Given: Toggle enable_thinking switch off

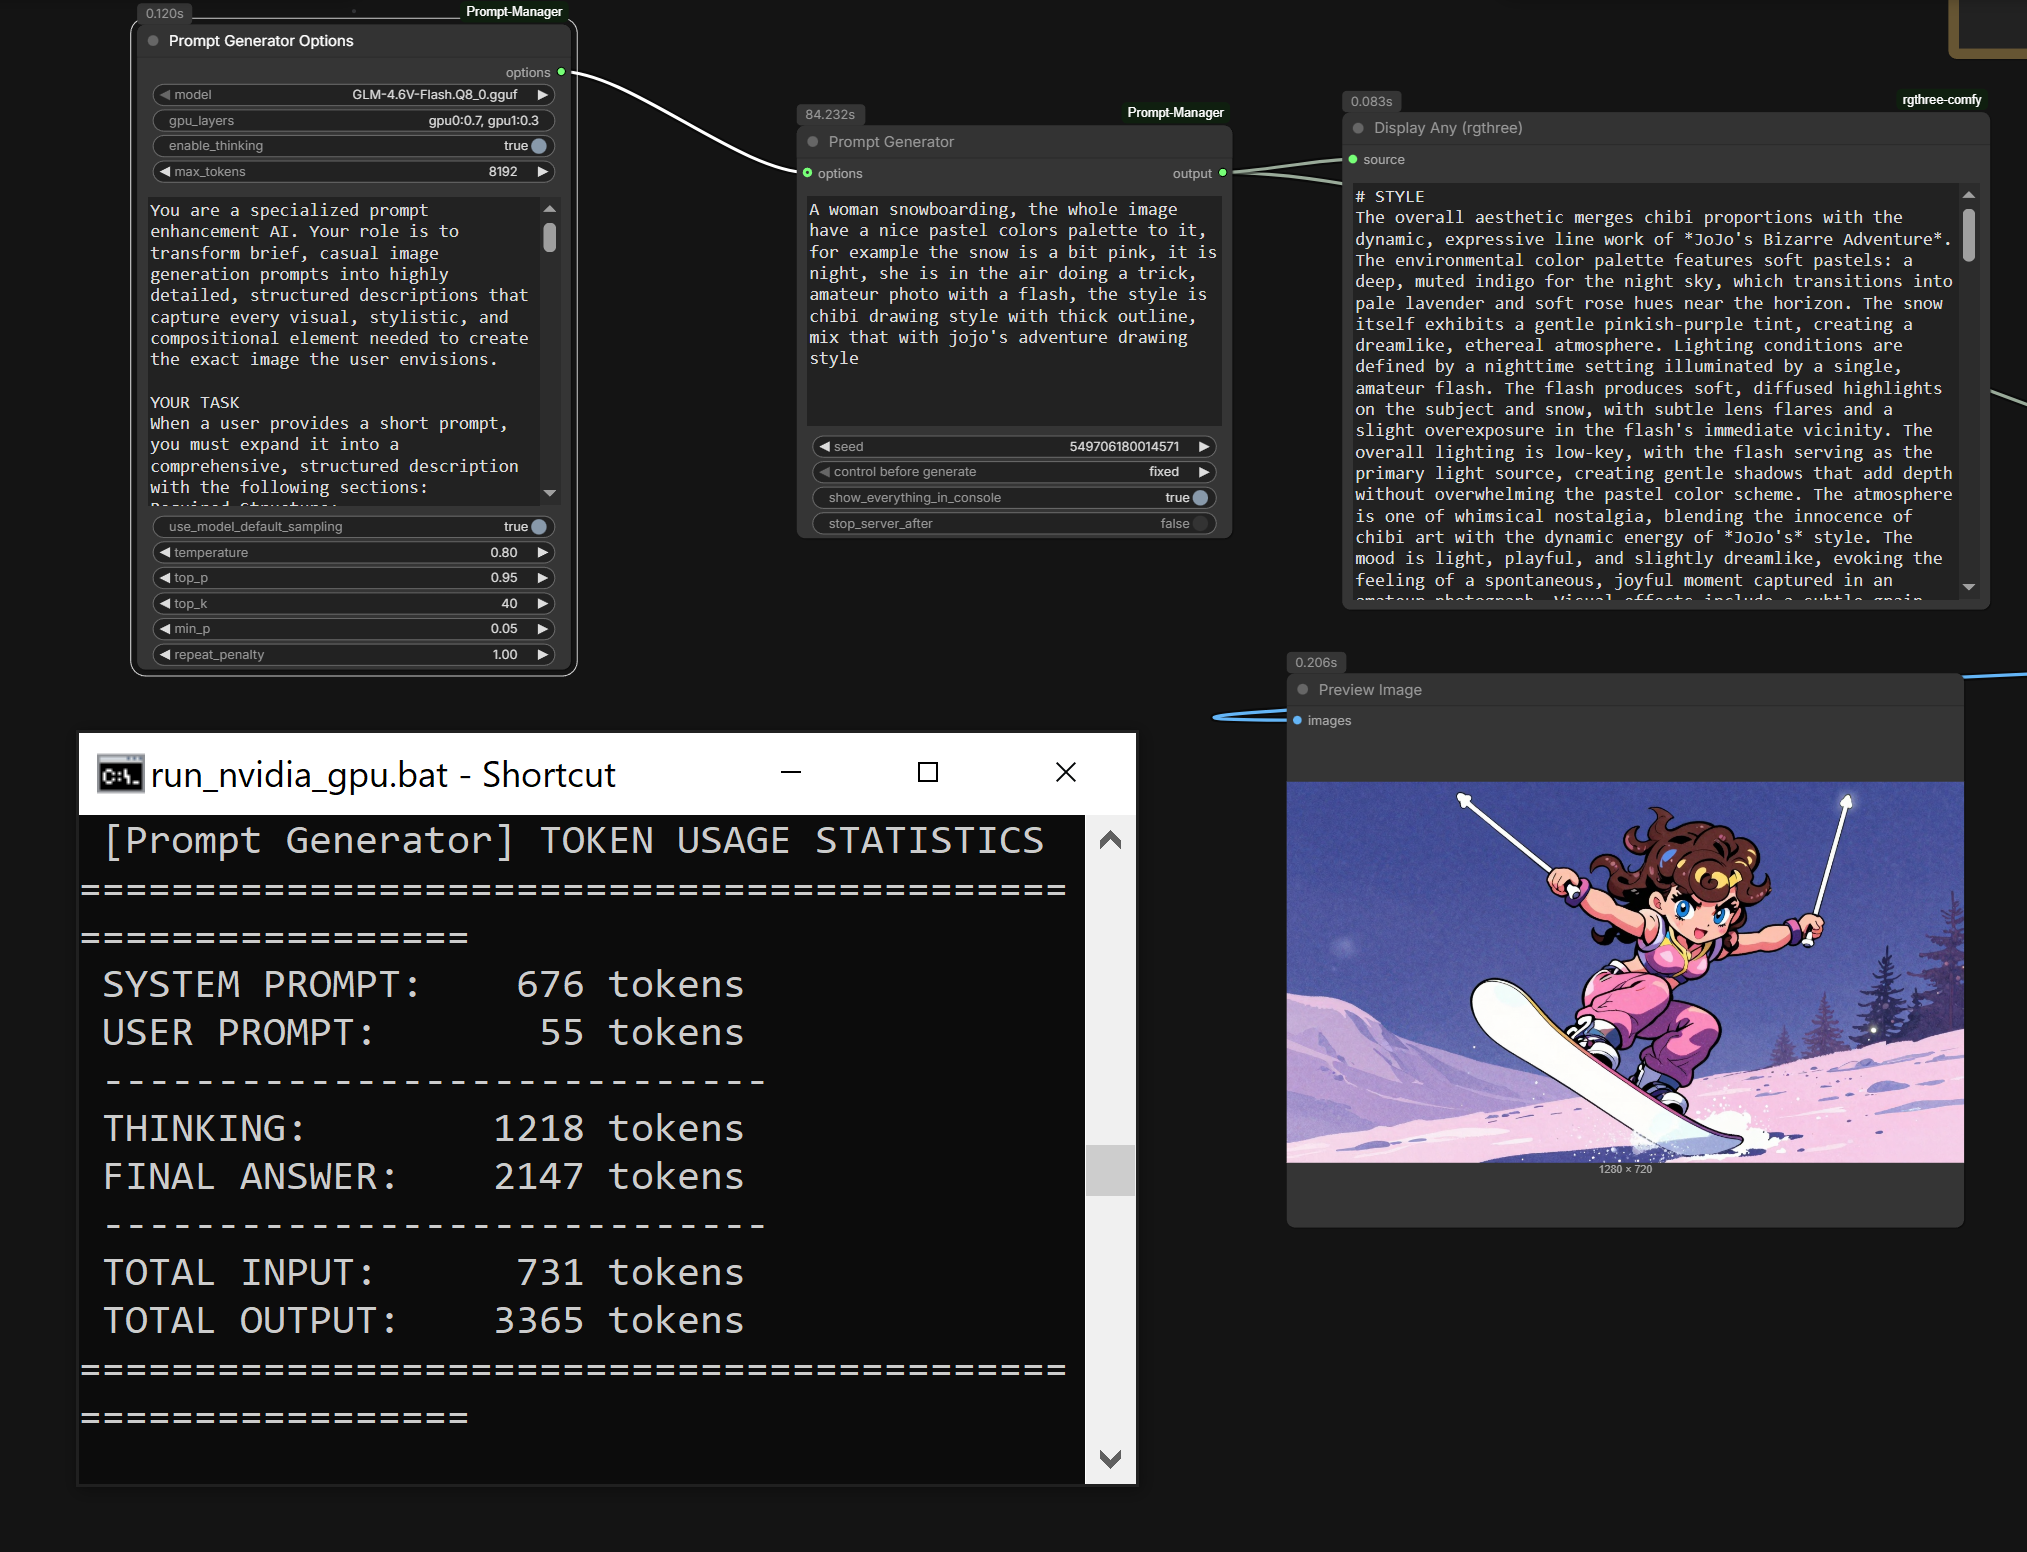Looking at the screenshot, I should (538, 146).
